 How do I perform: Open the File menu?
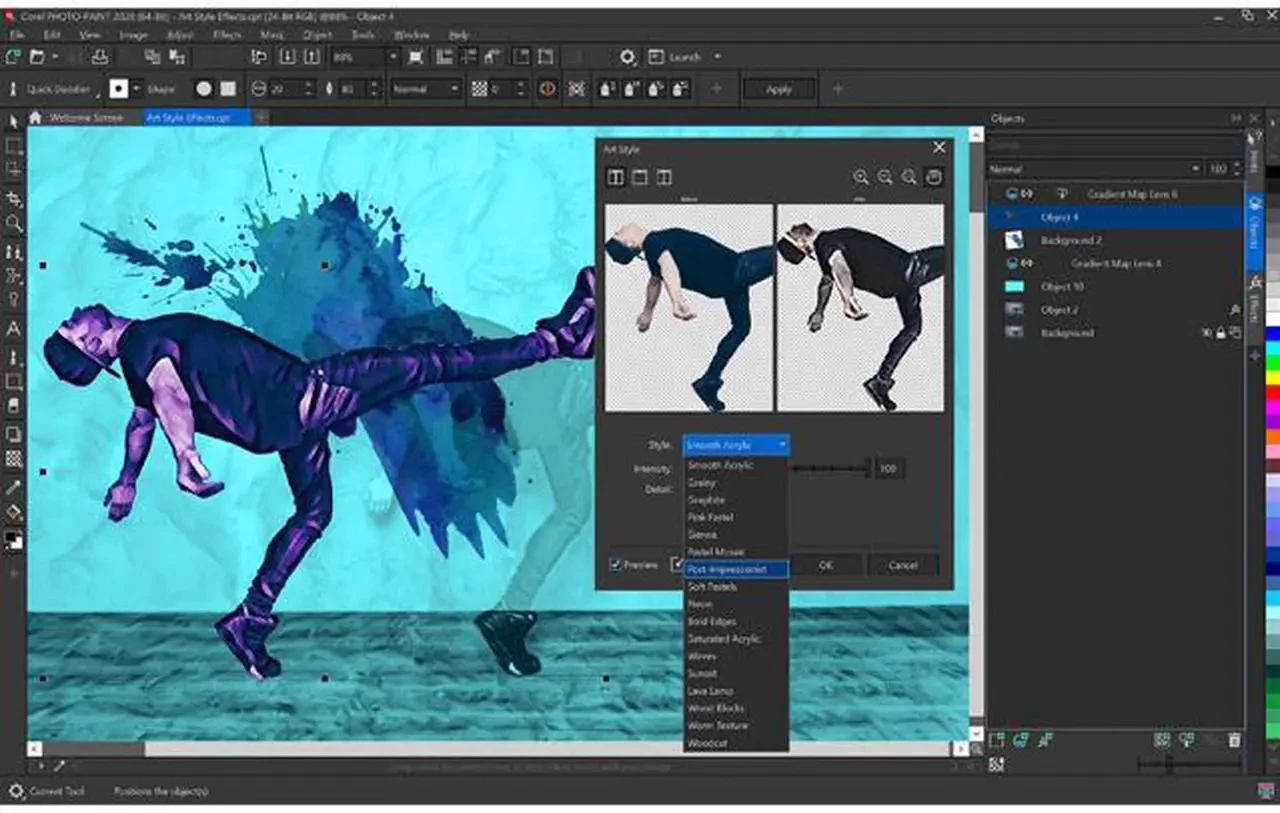(x=16, y=34)
